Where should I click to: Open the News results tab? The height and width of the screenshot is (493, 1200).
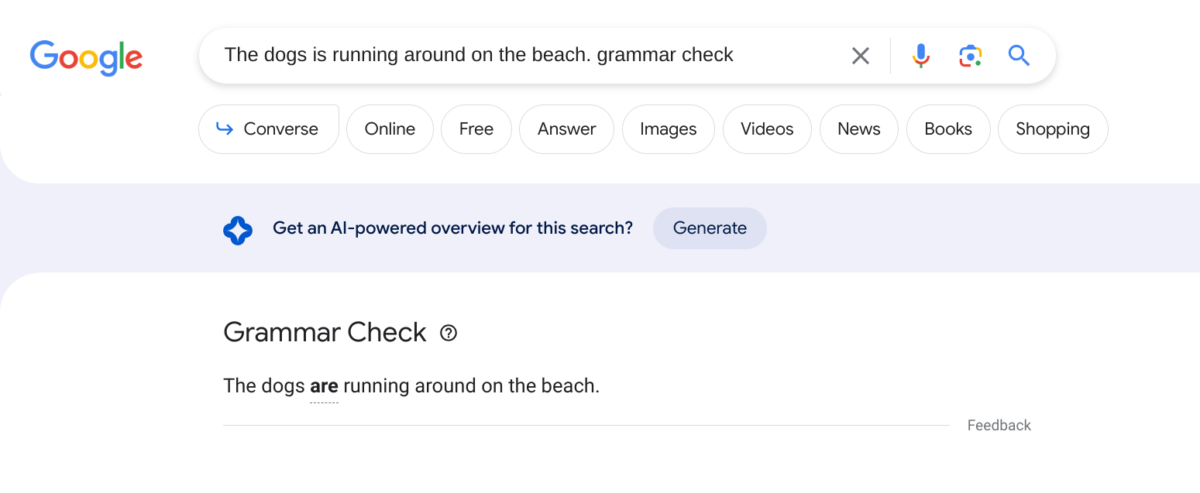(x=859, y=129)
